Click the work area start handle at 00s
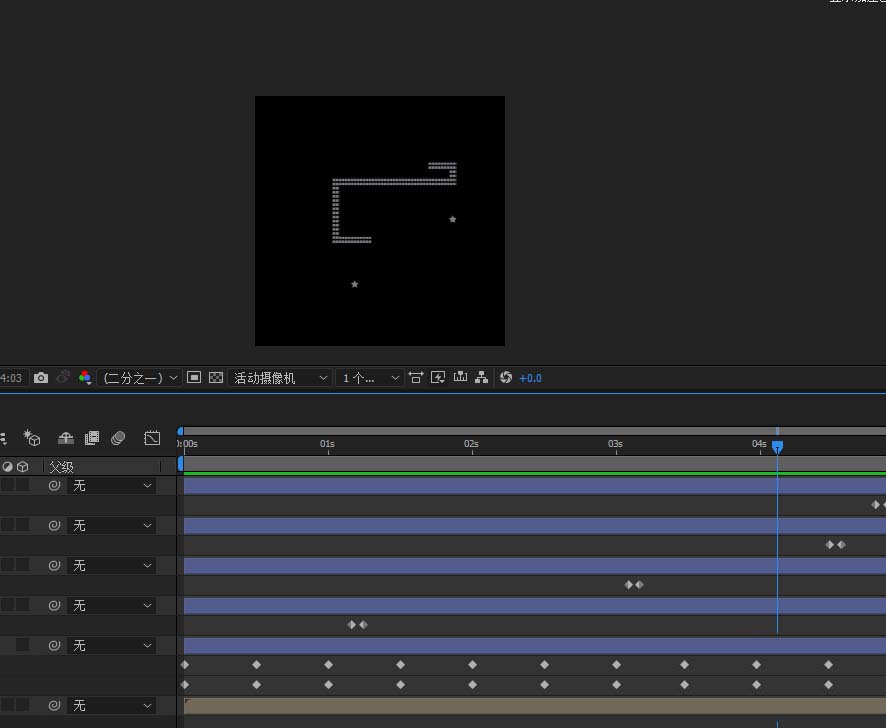The image size is (886, 728). (180, 431)
